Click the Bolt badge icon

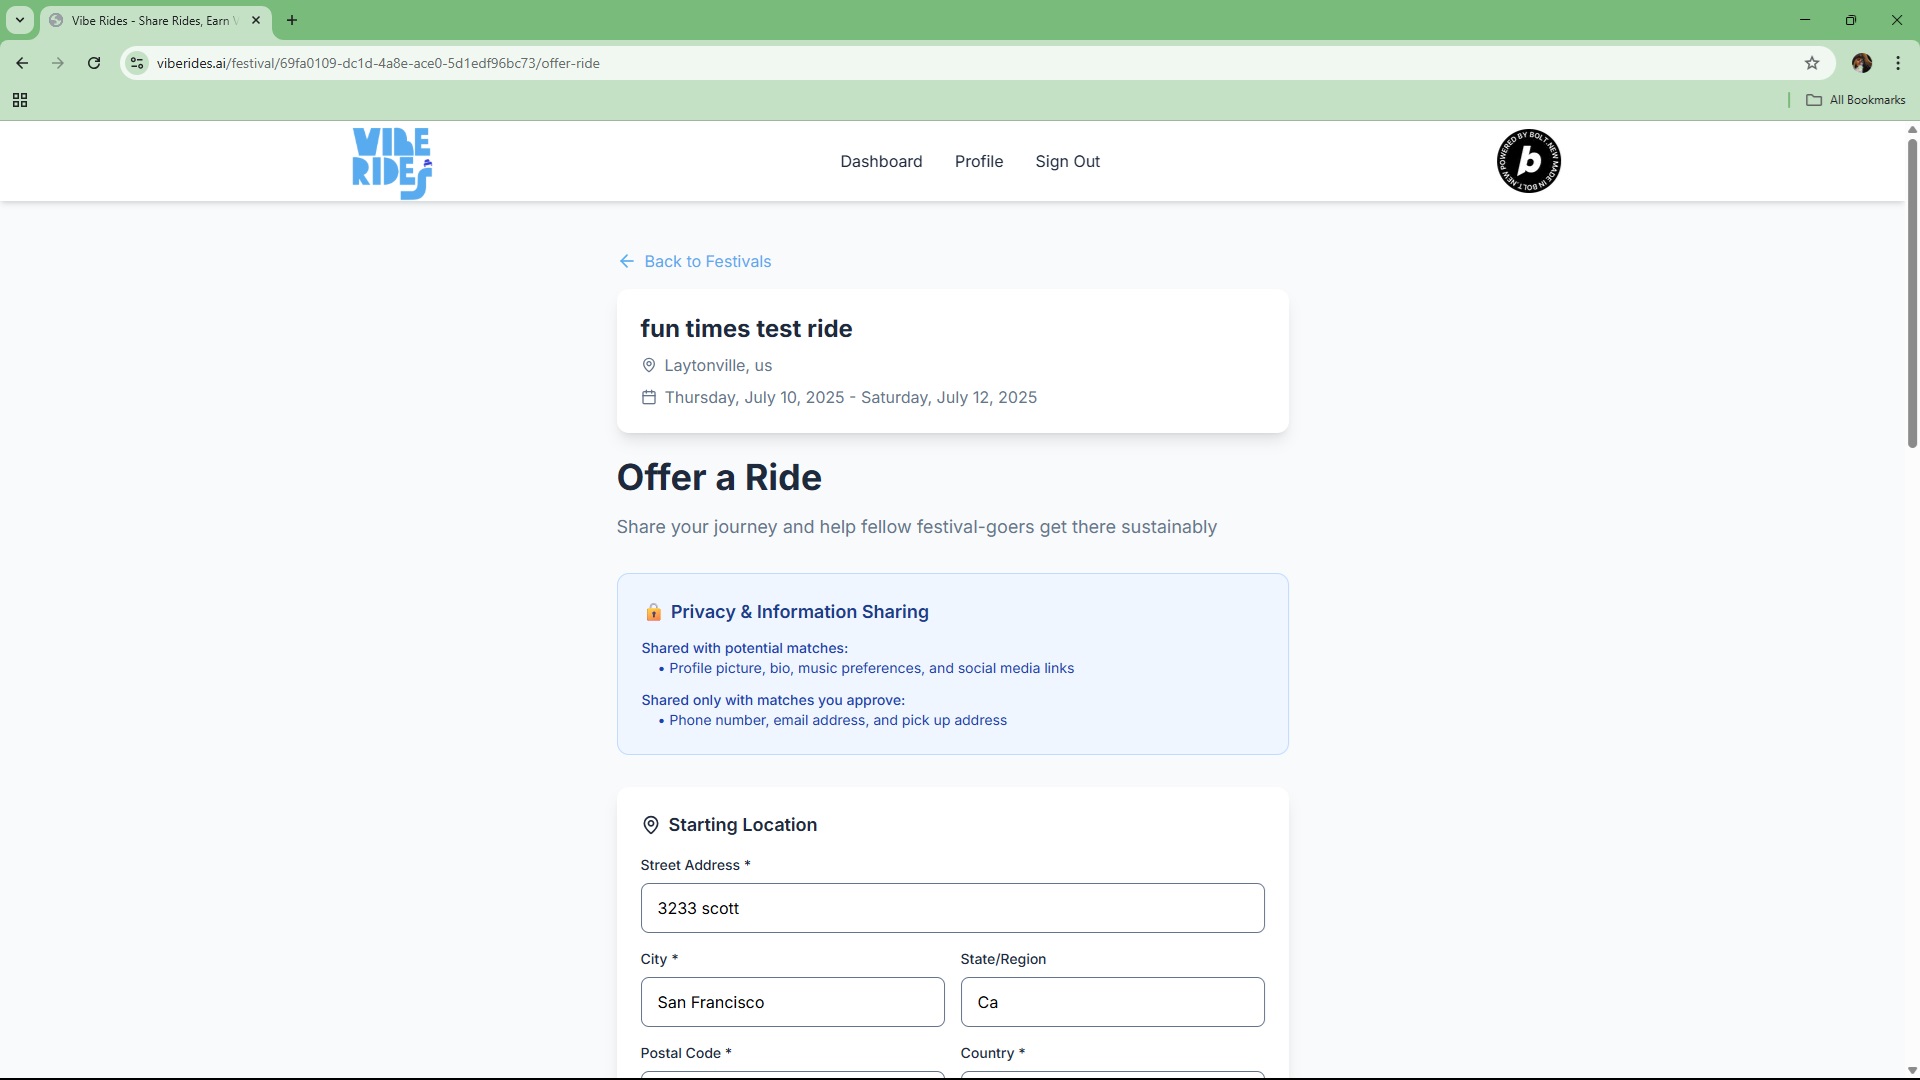click(x=1528, y=161)
